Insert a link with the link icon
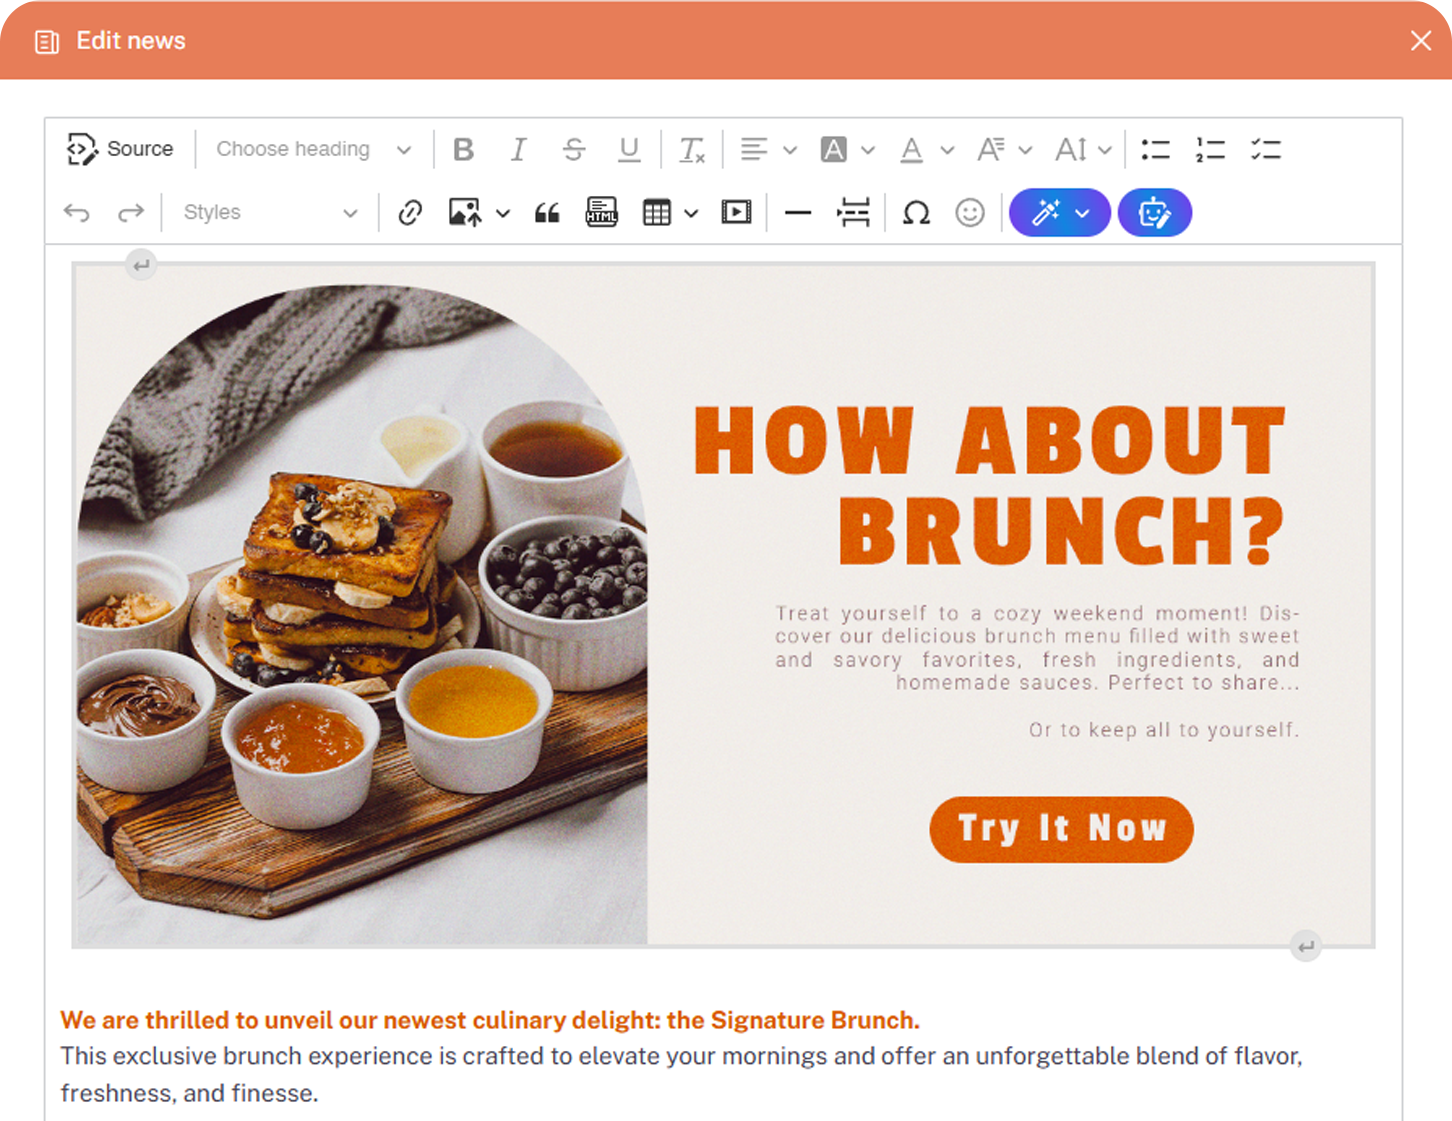Viewport: 1452px width, 1121px height. pos(410,213)
